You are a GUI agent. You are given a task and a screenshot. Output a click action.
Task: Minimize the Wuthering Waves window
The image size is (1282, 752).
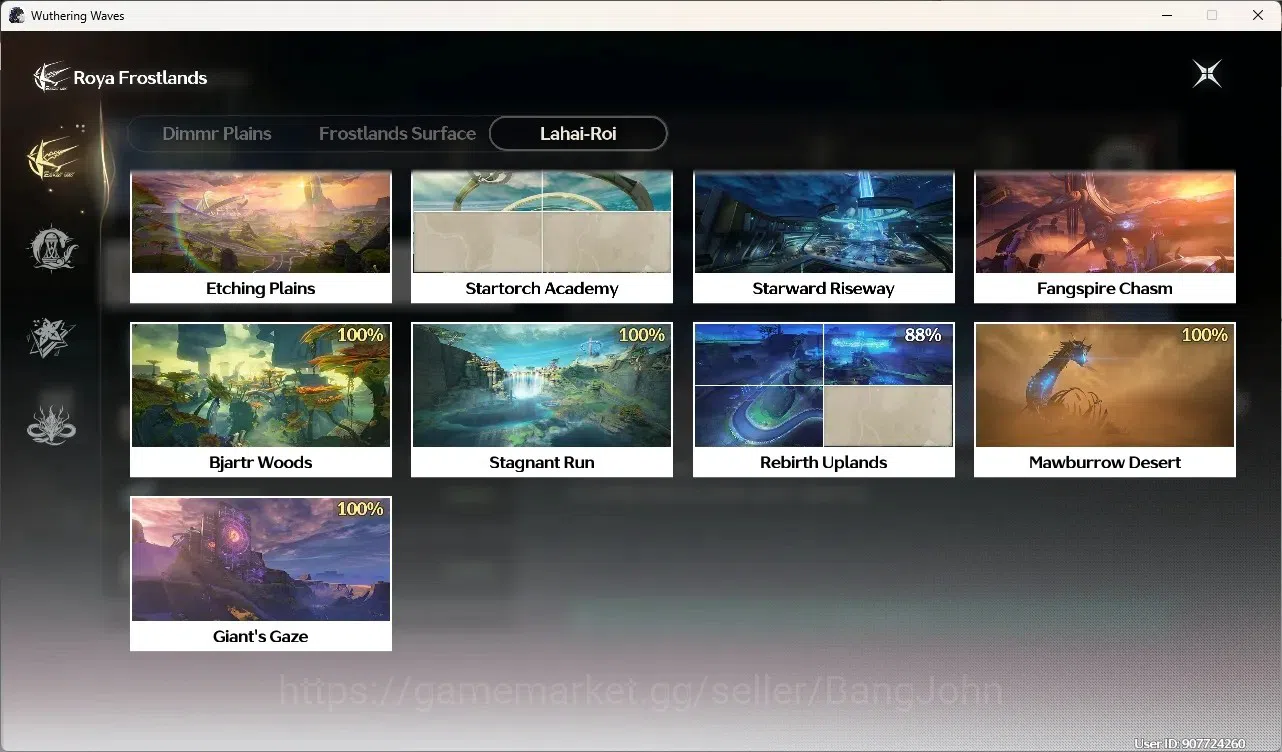point(1166,15)
